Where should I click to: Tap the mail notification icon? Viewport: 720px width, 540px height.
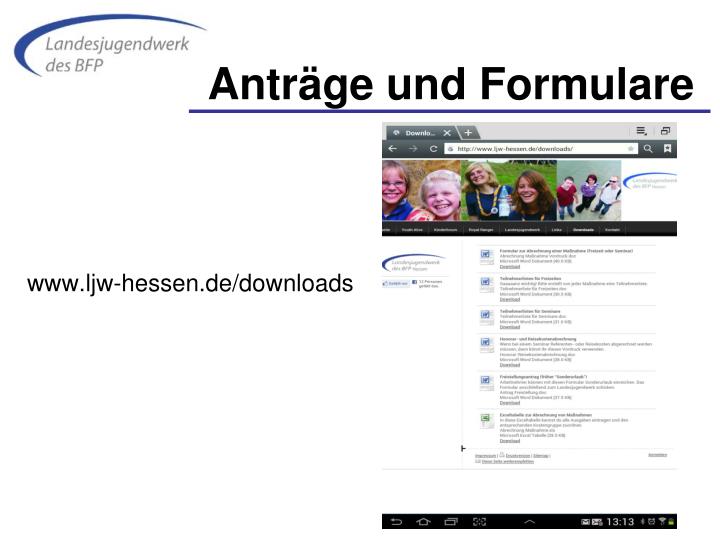tap(585, 522)
